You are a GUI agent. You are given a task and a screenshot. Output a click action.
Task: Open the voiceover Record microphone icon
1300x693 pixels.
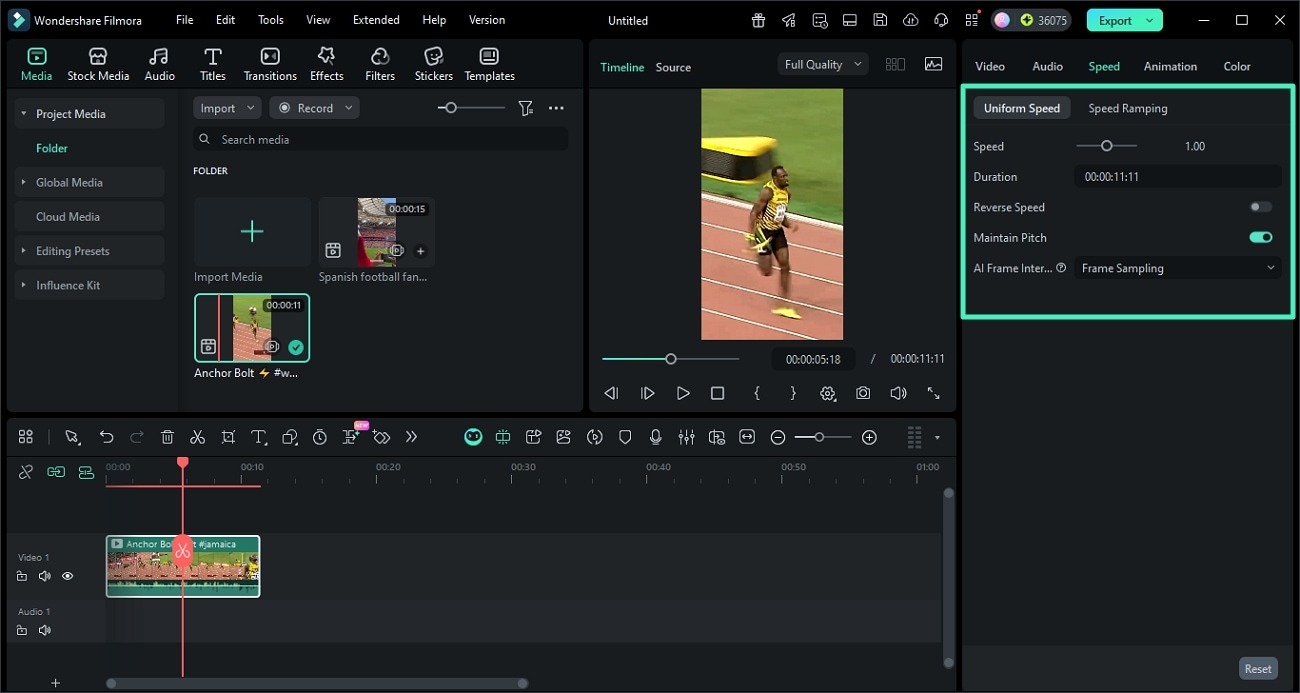pyautogui.click(x=656, y=437)
